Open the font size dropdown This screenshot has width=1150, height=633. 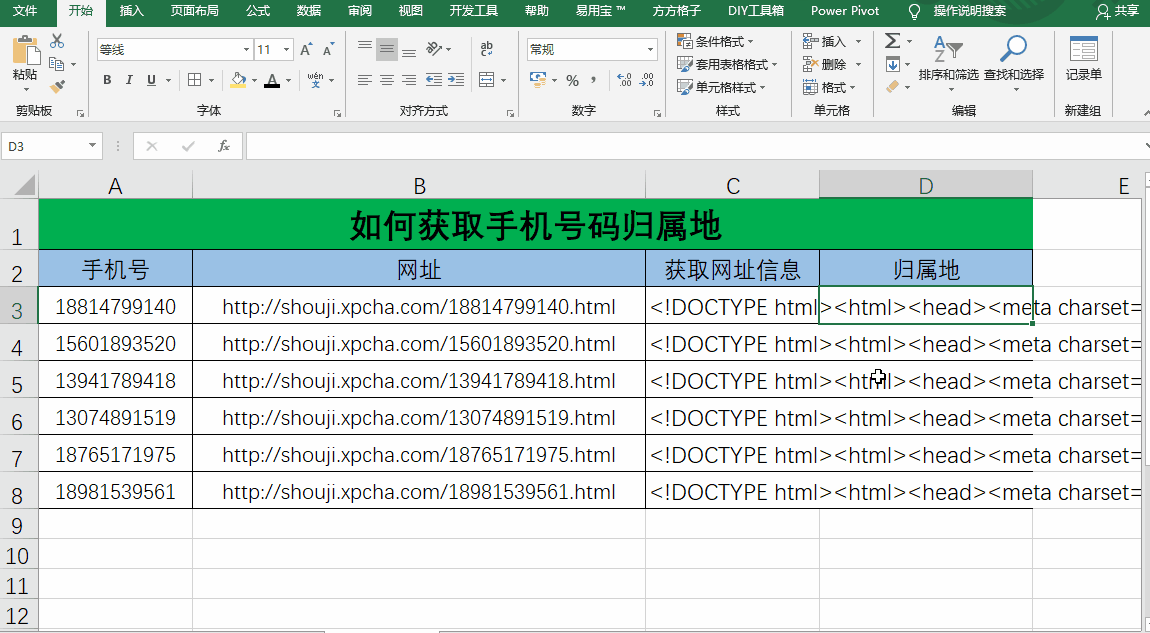point(287,48)
